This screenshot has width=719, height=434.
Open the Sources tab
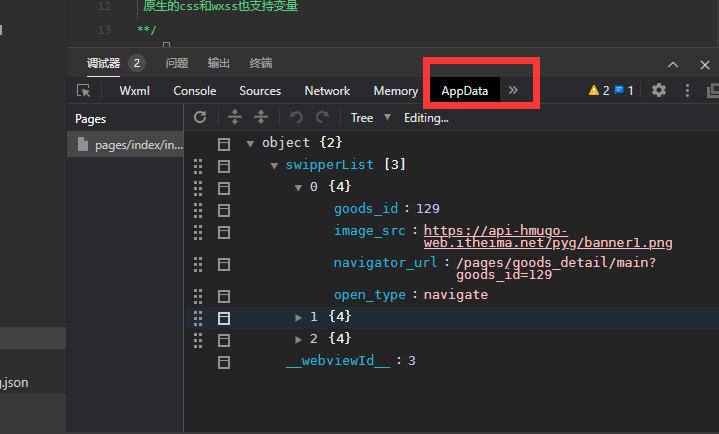(260, 91)
